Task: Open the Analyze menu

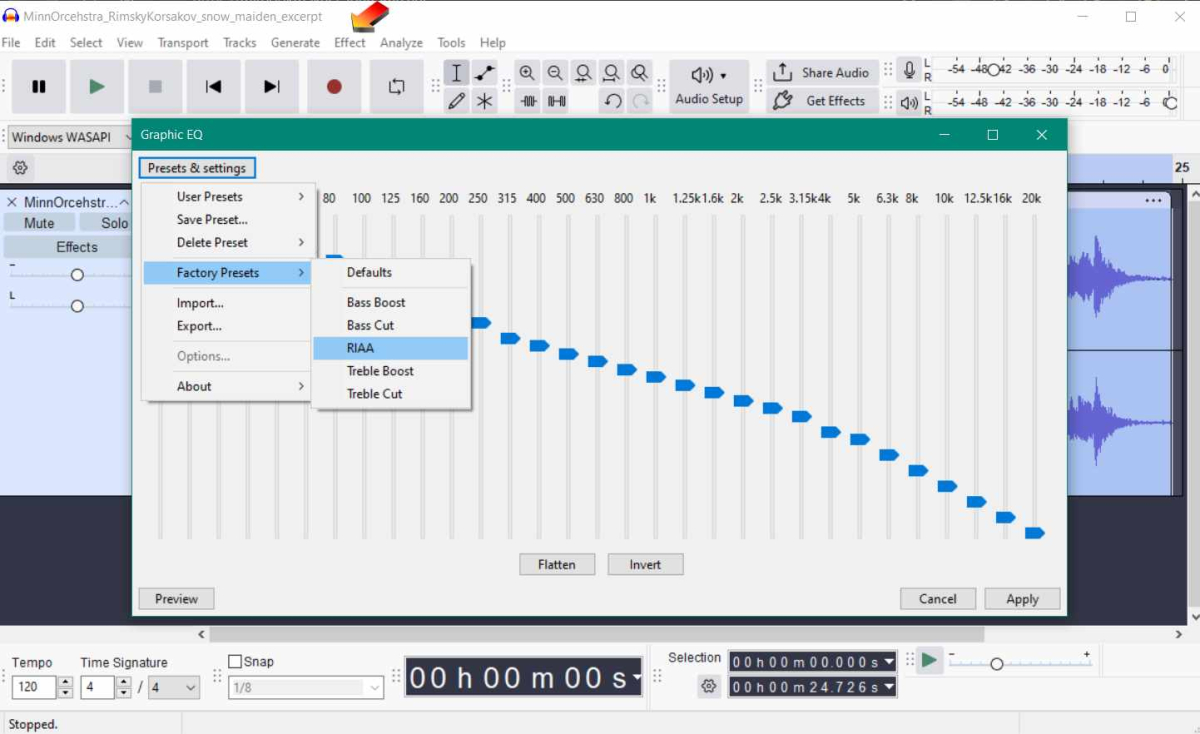Action: 401,43
